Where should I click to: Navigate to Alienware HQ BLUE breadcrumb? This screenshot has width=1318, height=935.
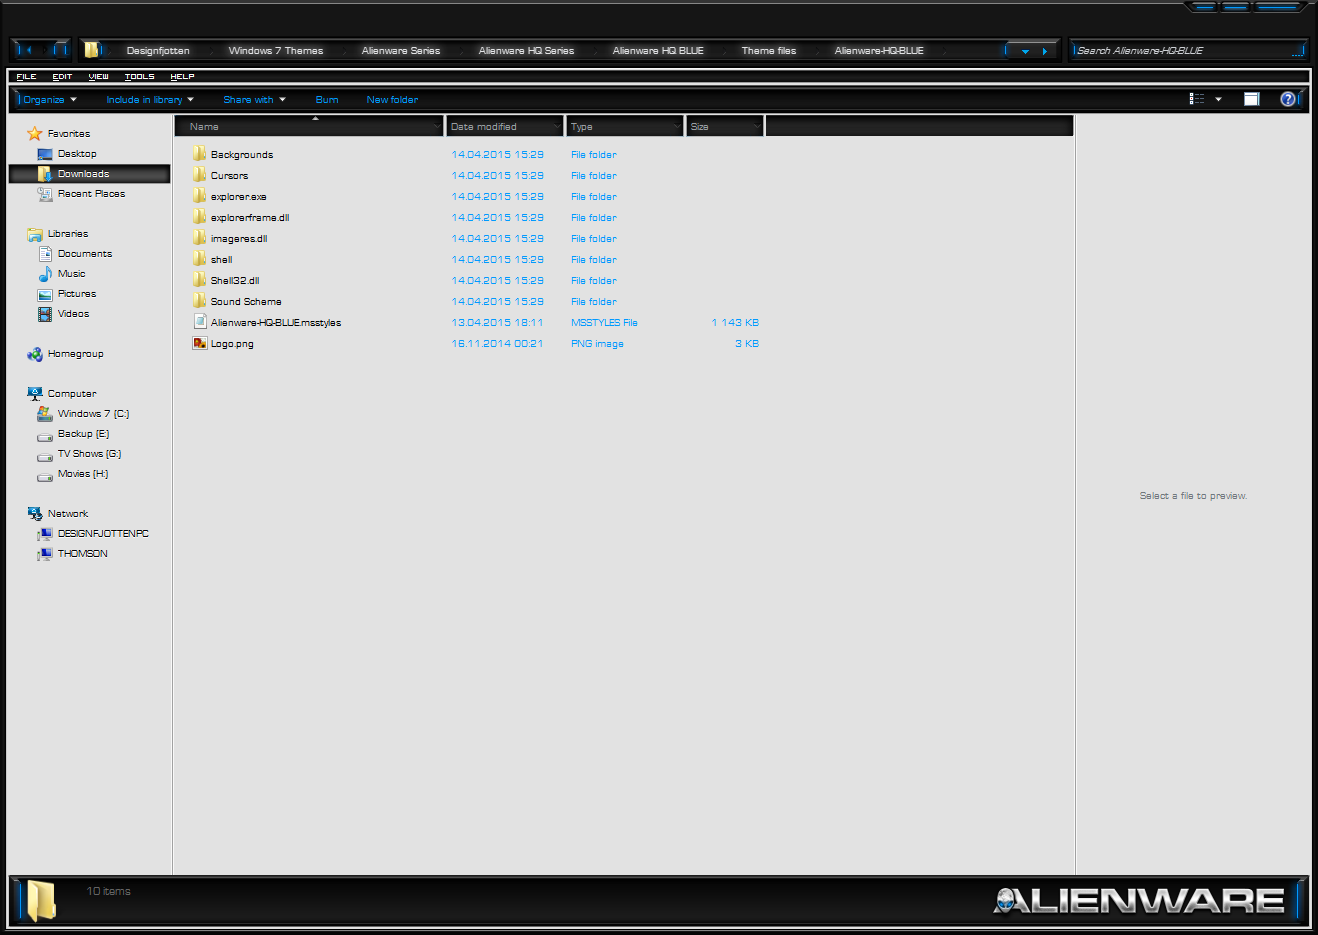(658, 51)
